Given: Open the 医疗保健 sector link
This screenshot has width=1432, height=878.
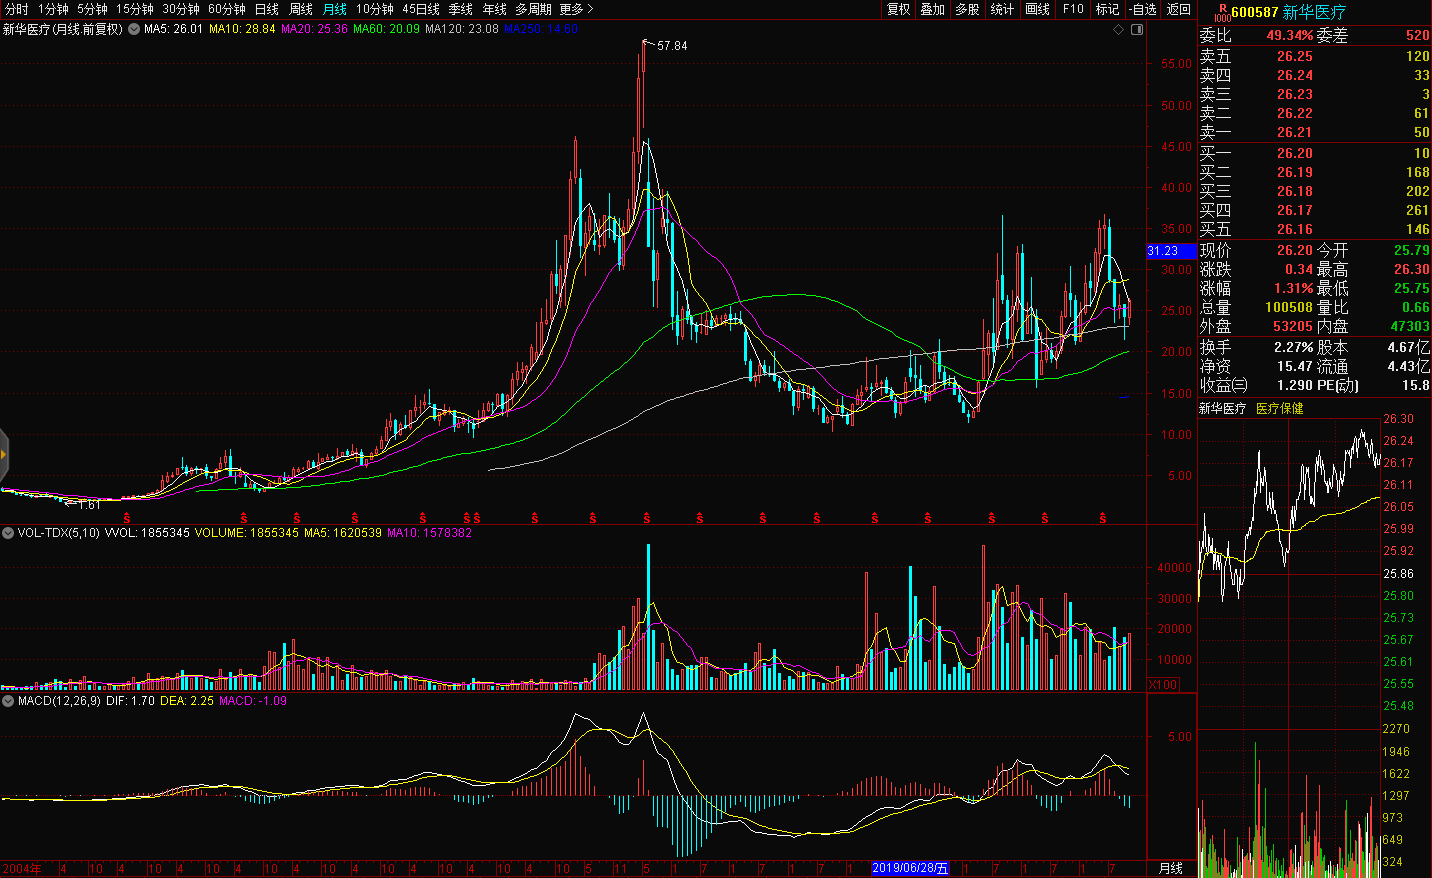Looking at the screenshot, I should pyautogui.click(x=1280, y=408).
